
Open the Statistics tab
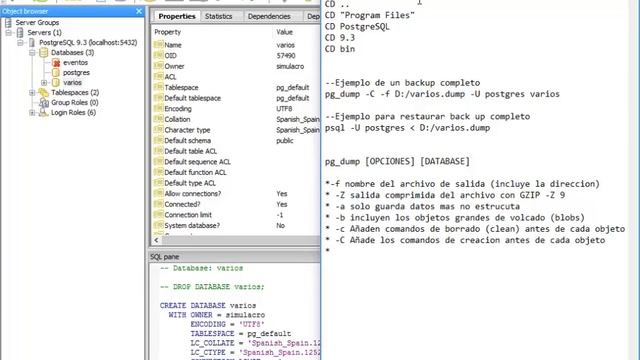[x=218, y=16]
